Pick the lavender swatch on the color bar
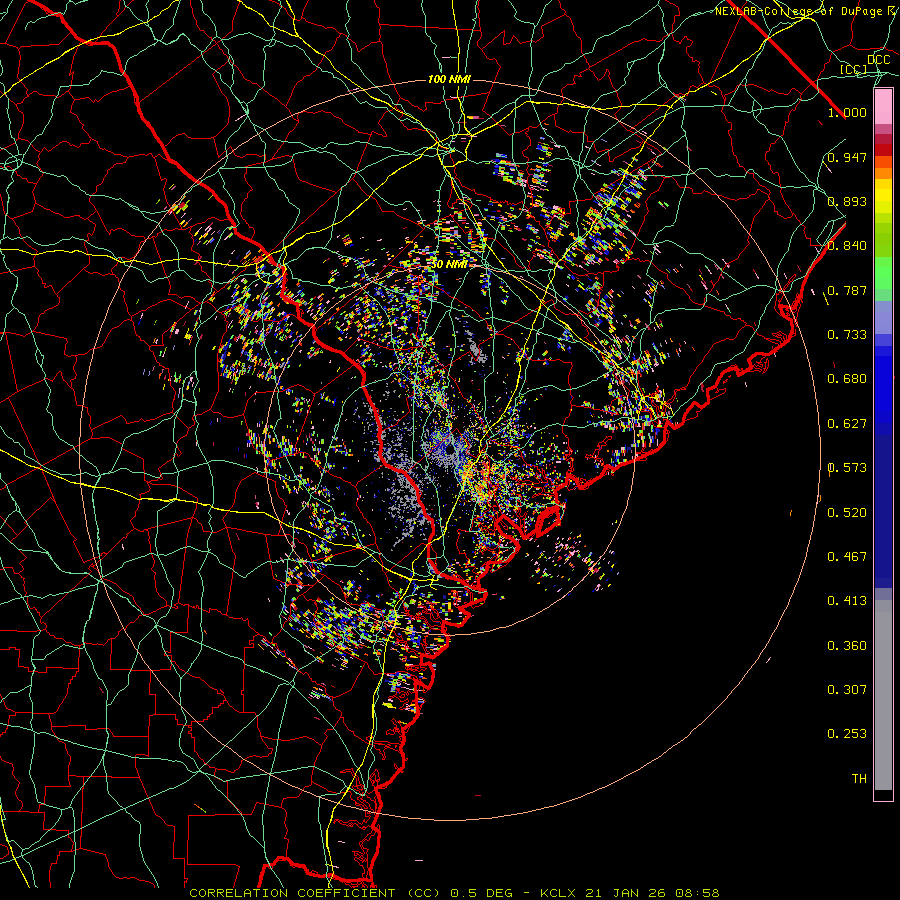This screenshot has width=900, height=900. pyautogui.click(x=883, y=317)
